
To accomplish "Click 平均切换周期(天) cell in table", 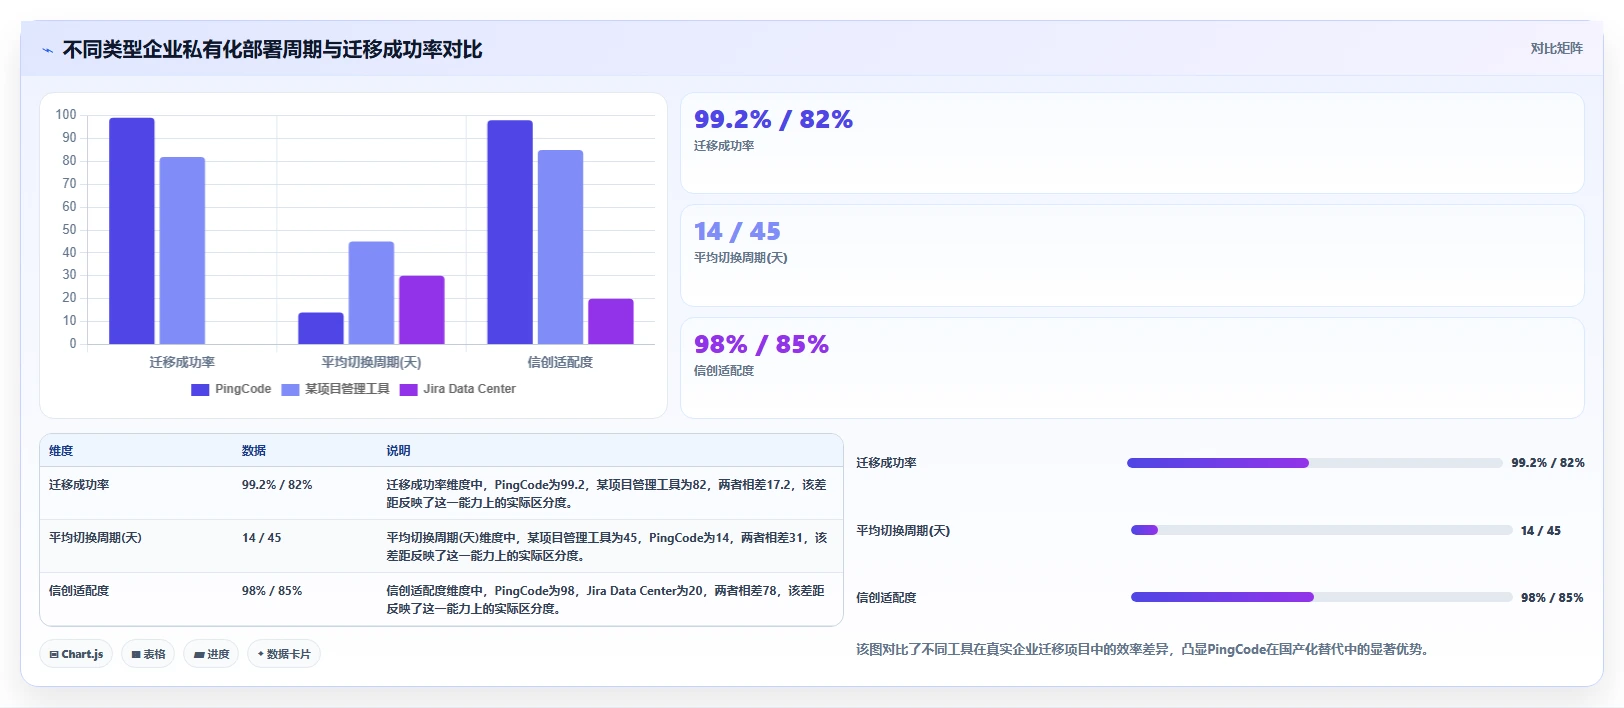I will pos(95,538).
